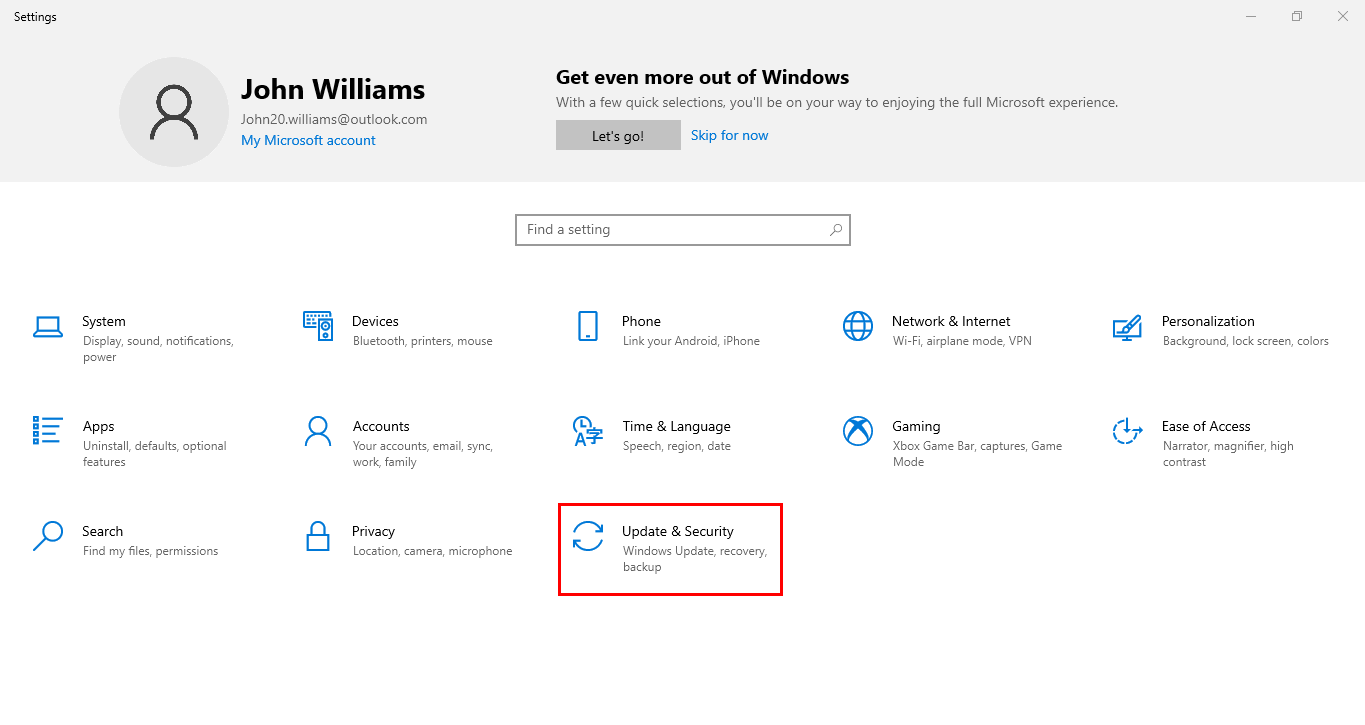Focus the Find a setting field
This screenshot has height=725, width=1365.
point(683,230)
